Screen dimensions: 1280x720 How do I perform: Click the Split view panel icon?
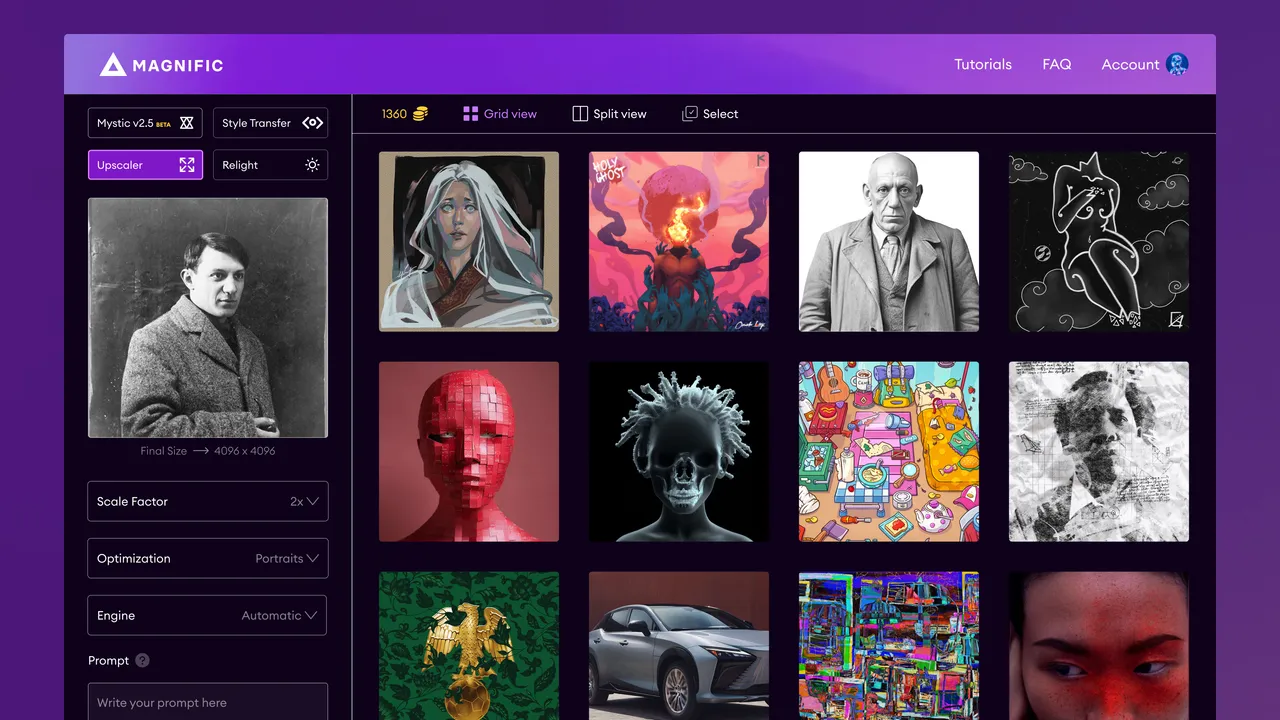point(580,114)
